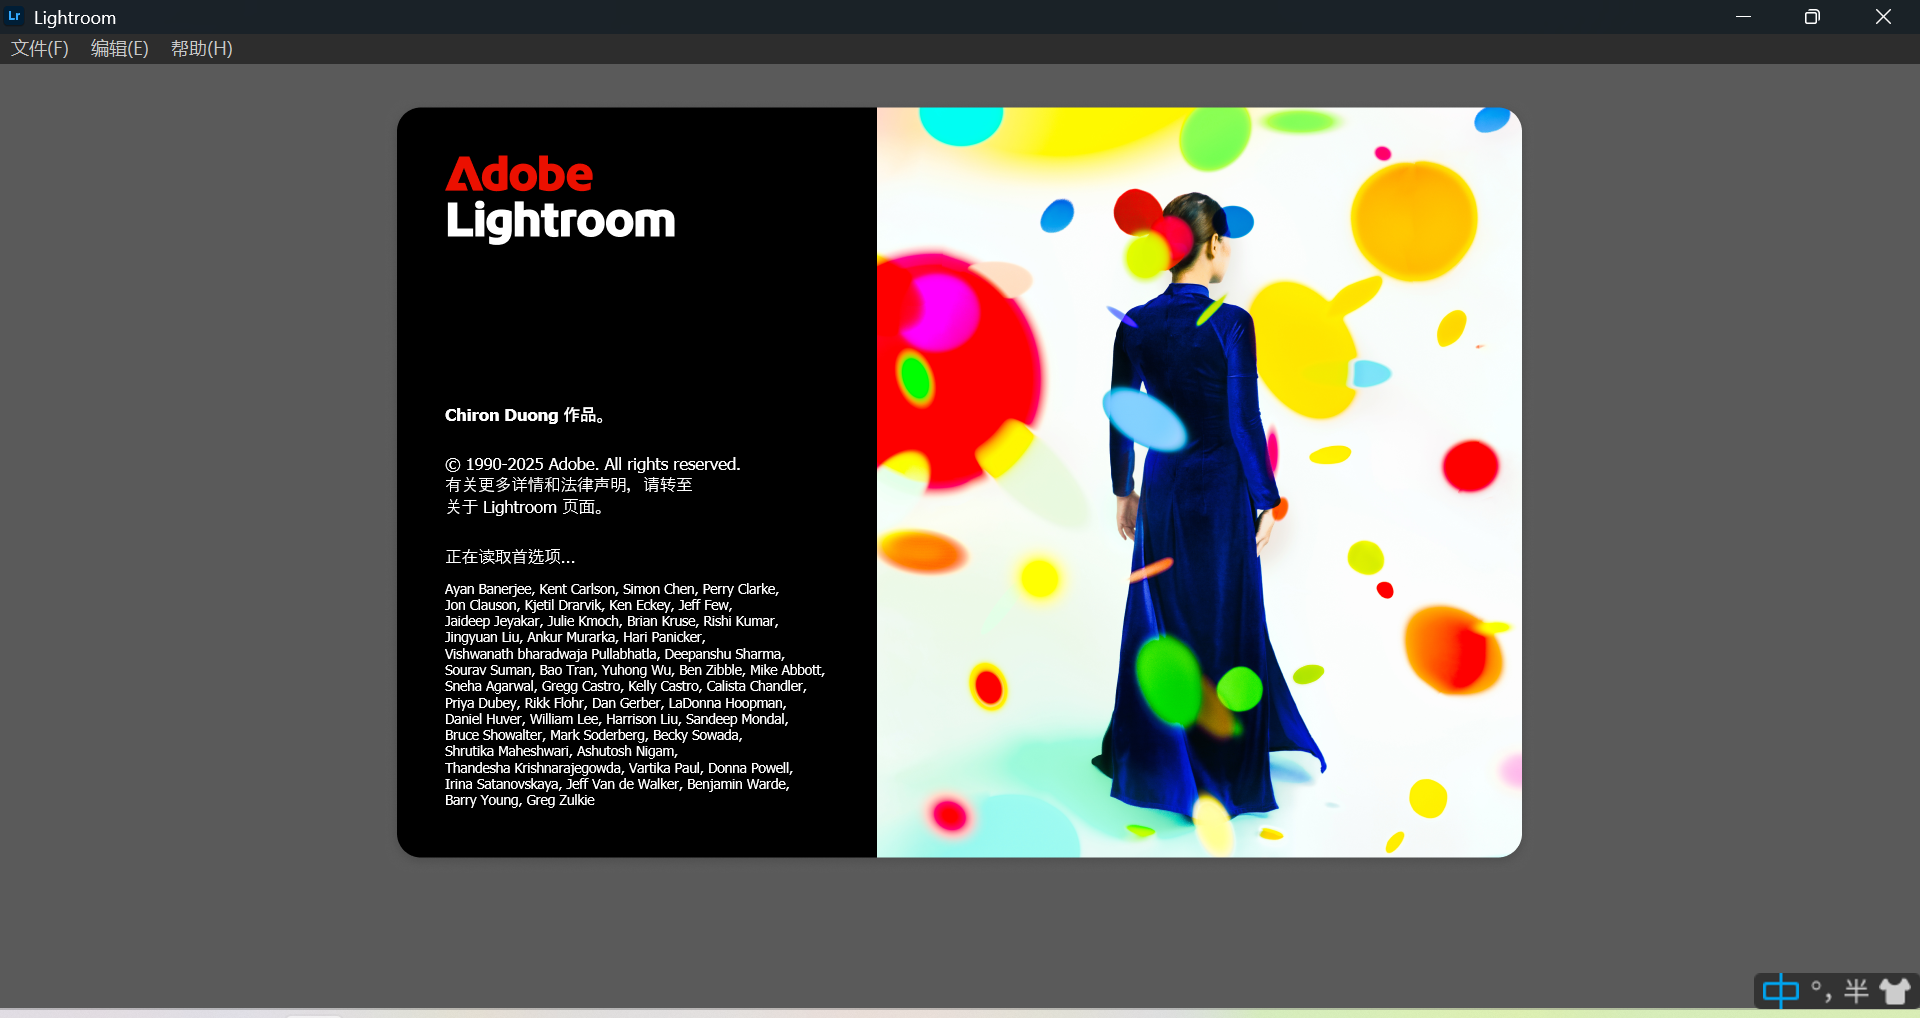Minimize the Lightroom window
1920x1018 pixels.
(1743, 17)
